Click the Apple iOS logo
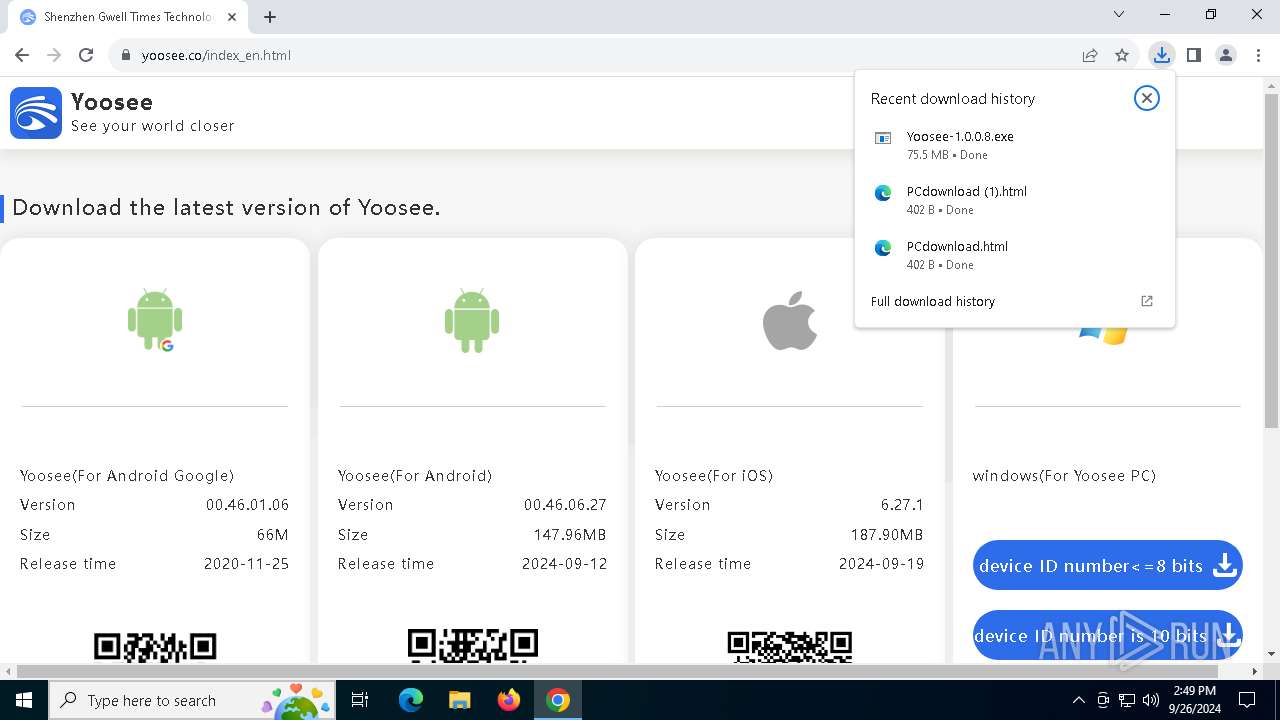 click(x=790, y=320)
